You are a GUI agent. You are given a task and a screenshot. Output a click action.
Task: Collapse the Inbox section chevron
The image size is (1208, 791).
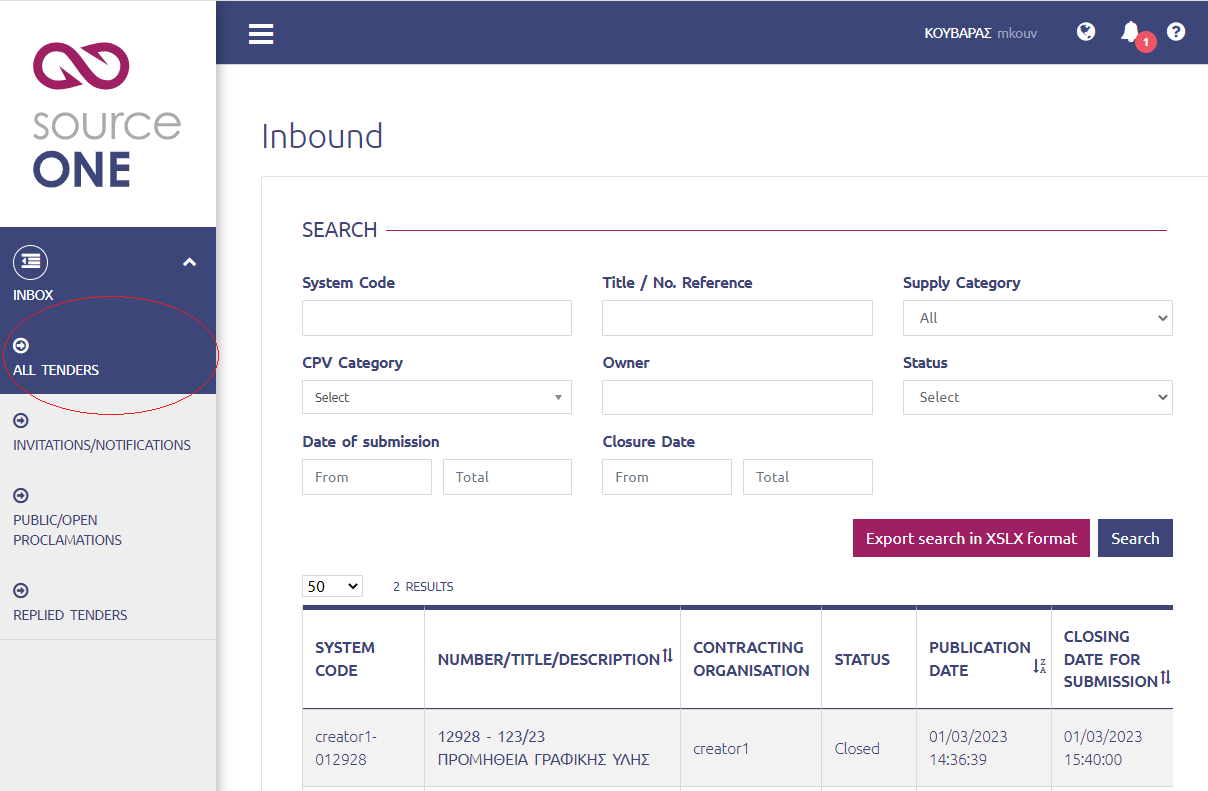click(x=189, y=261)
